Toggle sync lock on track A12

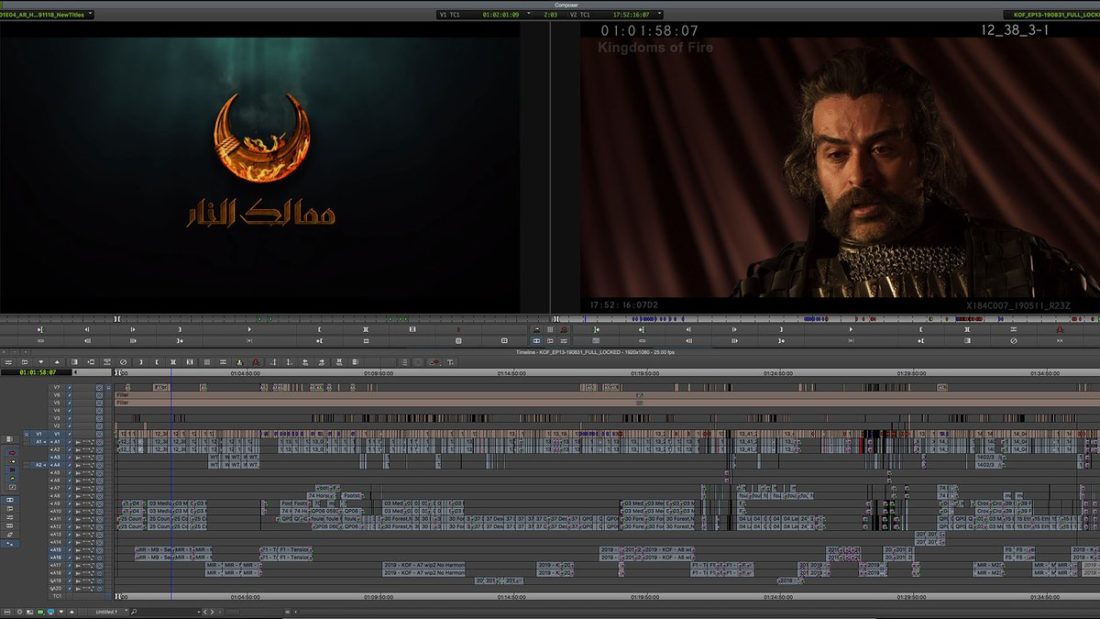tap(69, 527)
